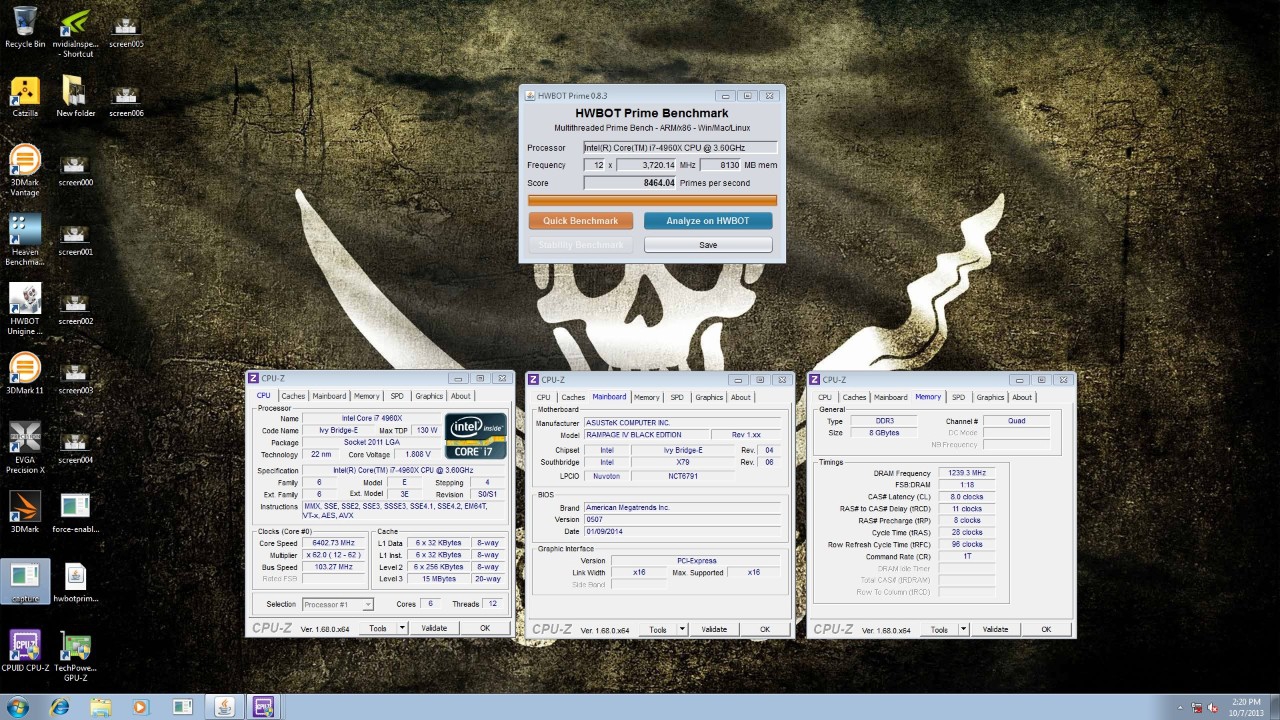Select the screen005 image file icon
The height and width of the screenshot is (720, 1280).
pos(126,32)
